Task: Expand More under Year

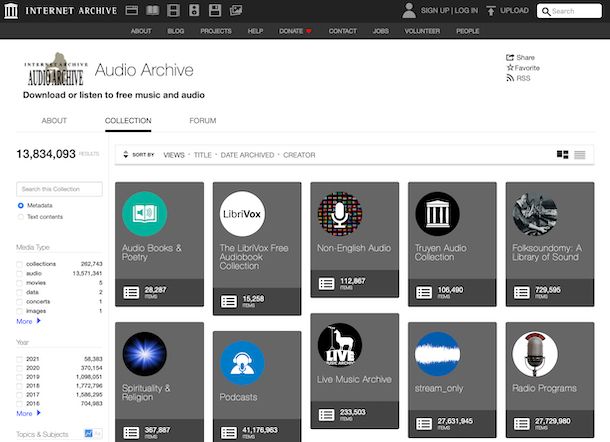Action: (28, 413)
